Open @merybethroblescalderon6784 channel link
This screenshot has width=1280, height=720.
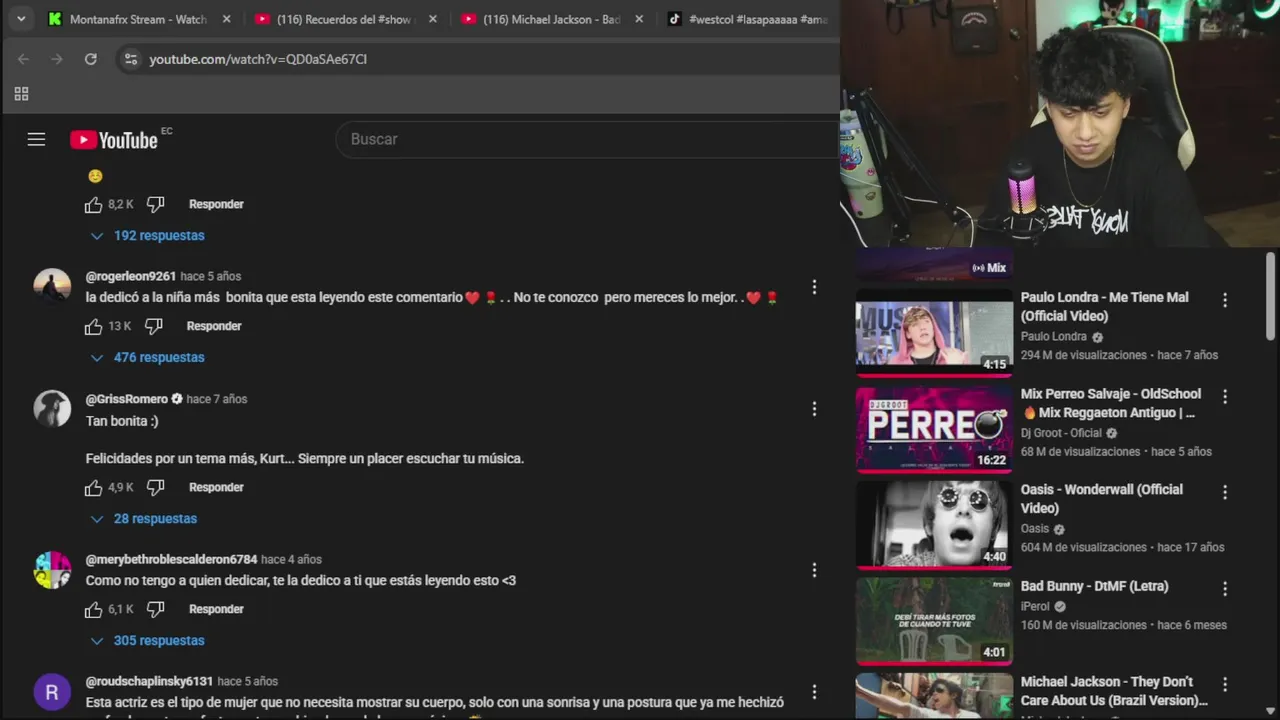pyautogui.click(x=171, y=560)
